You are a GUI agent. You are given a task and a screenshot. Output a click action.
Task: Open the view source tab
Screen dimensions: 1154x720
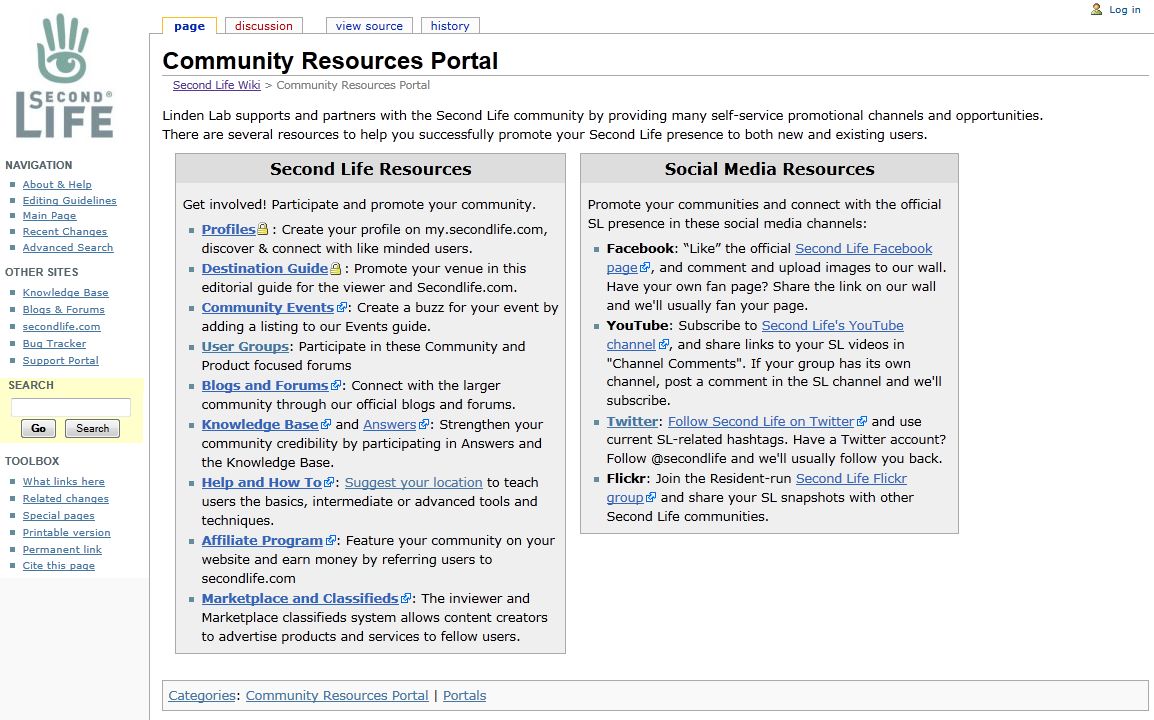point(369,26)
